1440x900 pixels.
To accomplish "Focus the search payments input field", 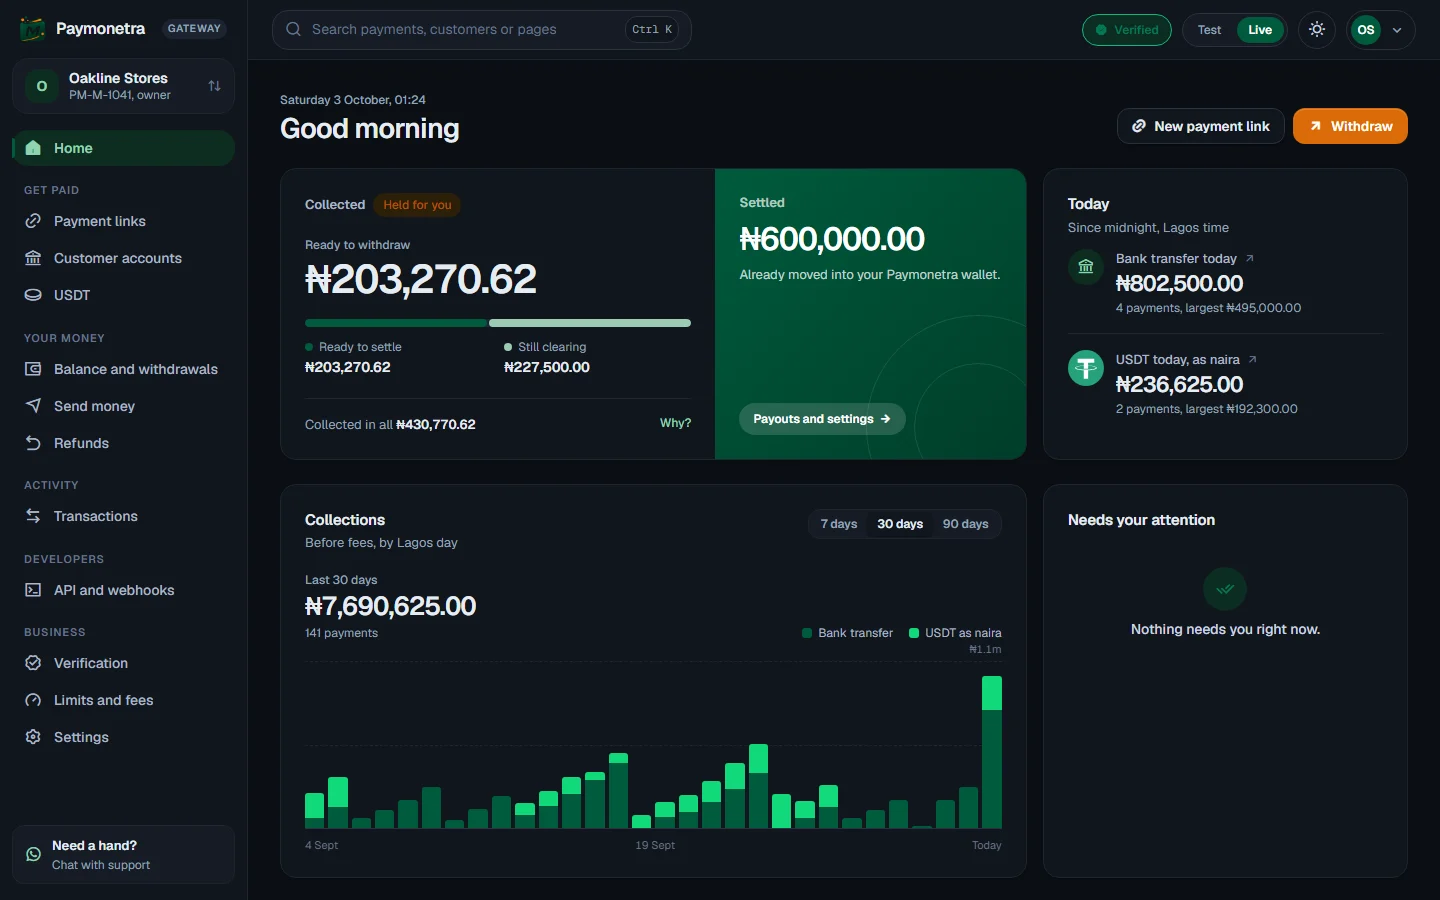I will (x=482, y=30).
